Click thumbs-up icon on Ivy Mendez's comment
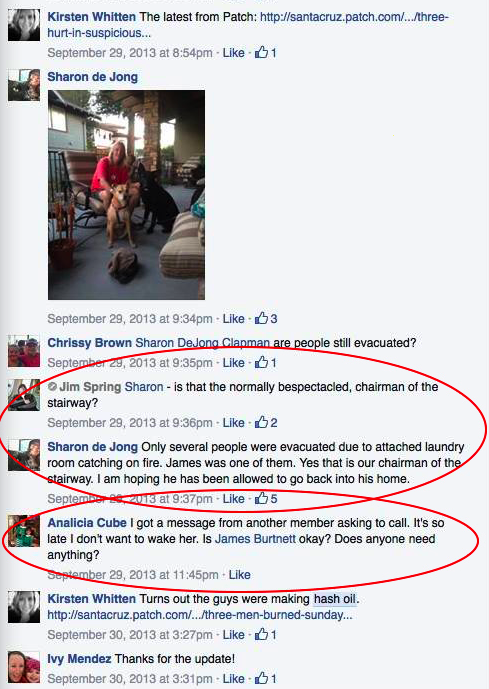The height and width of the screenshot is (689, 489). [x=261, y=678]
